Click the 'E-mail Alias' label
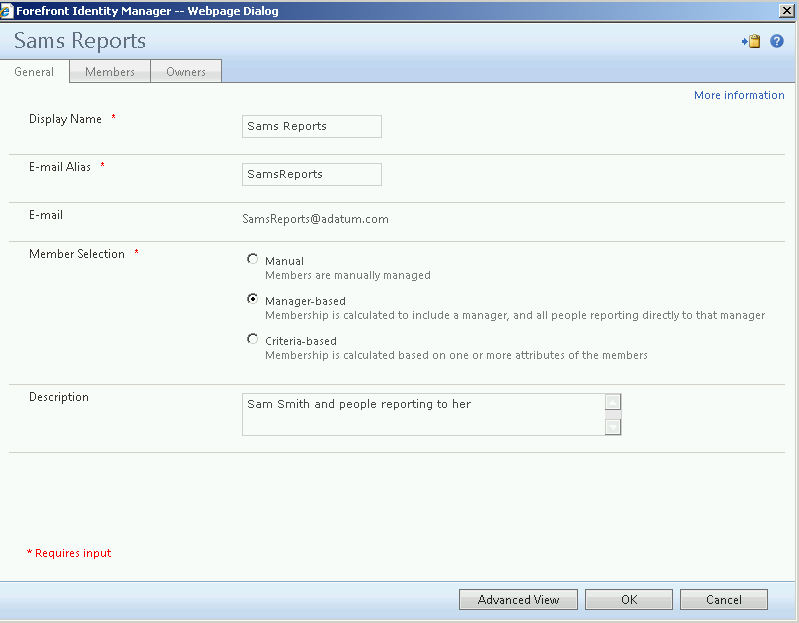This screenshot has height=623, width=799. pyautogui.click(x=60, y=167)
